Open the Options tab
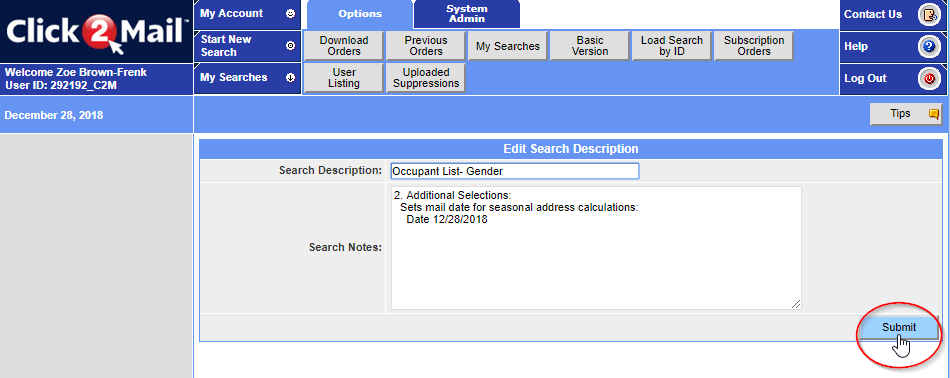This screenshot has height=378, width=950. coord(360,15)
